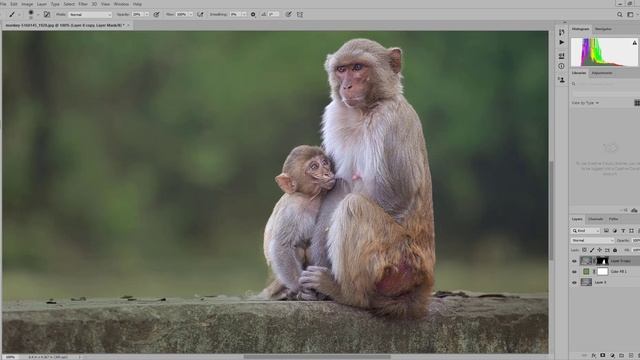Click the brush Opacity value field
The width and height of the screenshot is (640, 360).
click(x=137, y=14)
